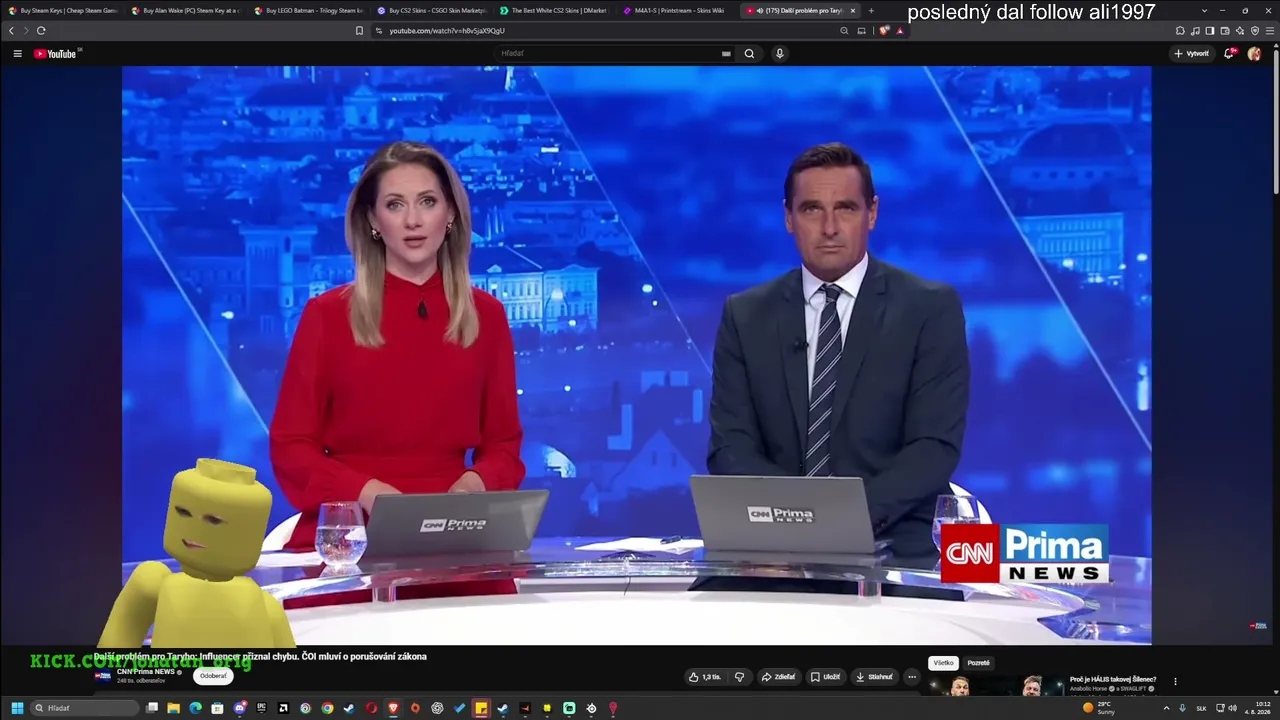Open the browser main menu
The width and height of the screenshot is (1280, 720).
[1270, 31]
